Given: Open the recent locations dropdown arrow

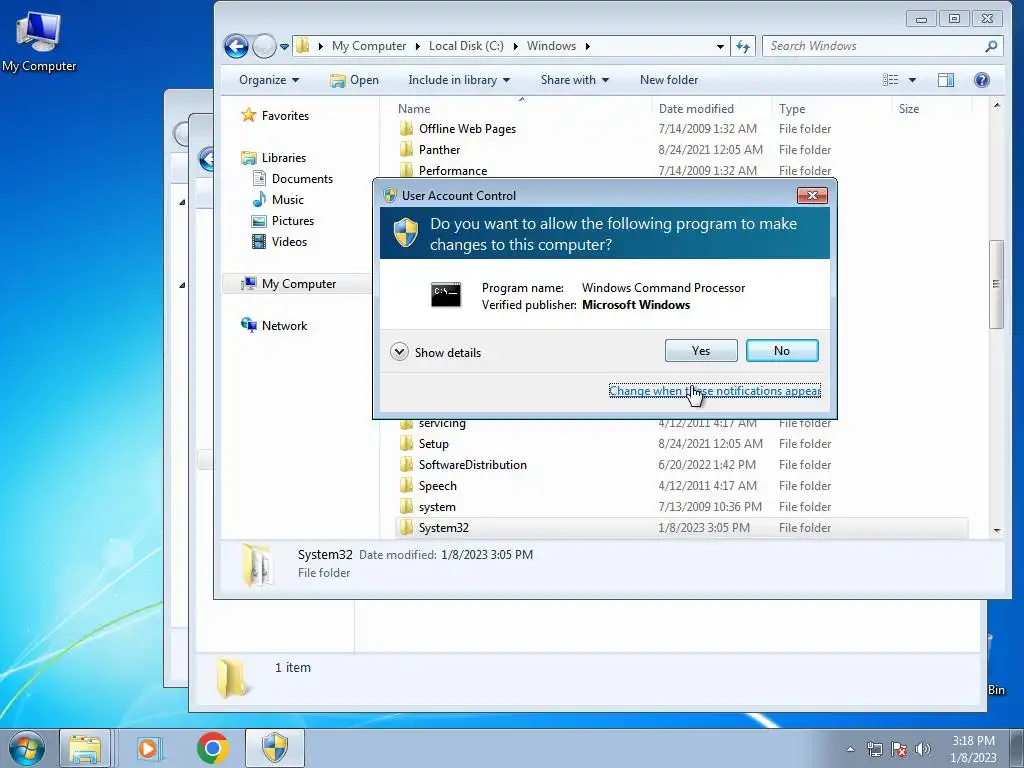Looking at the screenshot, I should pyautogui.click(x=284, y=46).
